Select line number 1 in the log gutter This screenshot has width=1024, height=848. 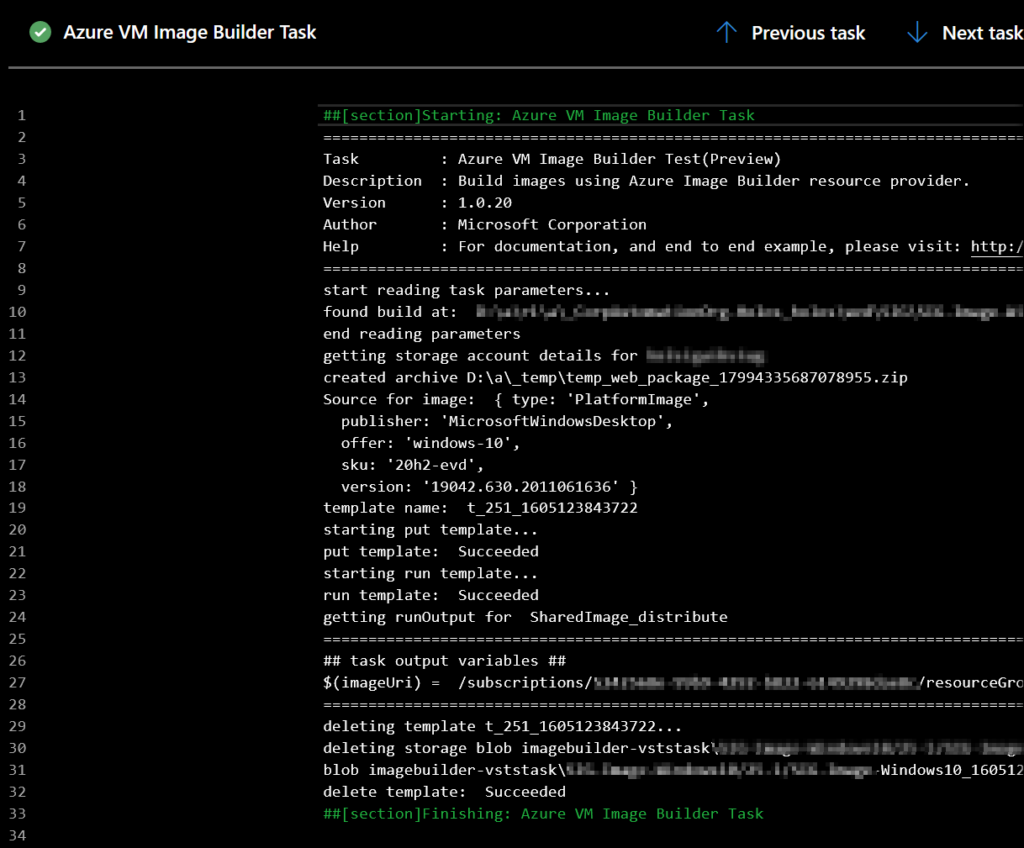[x=21, y=115]
